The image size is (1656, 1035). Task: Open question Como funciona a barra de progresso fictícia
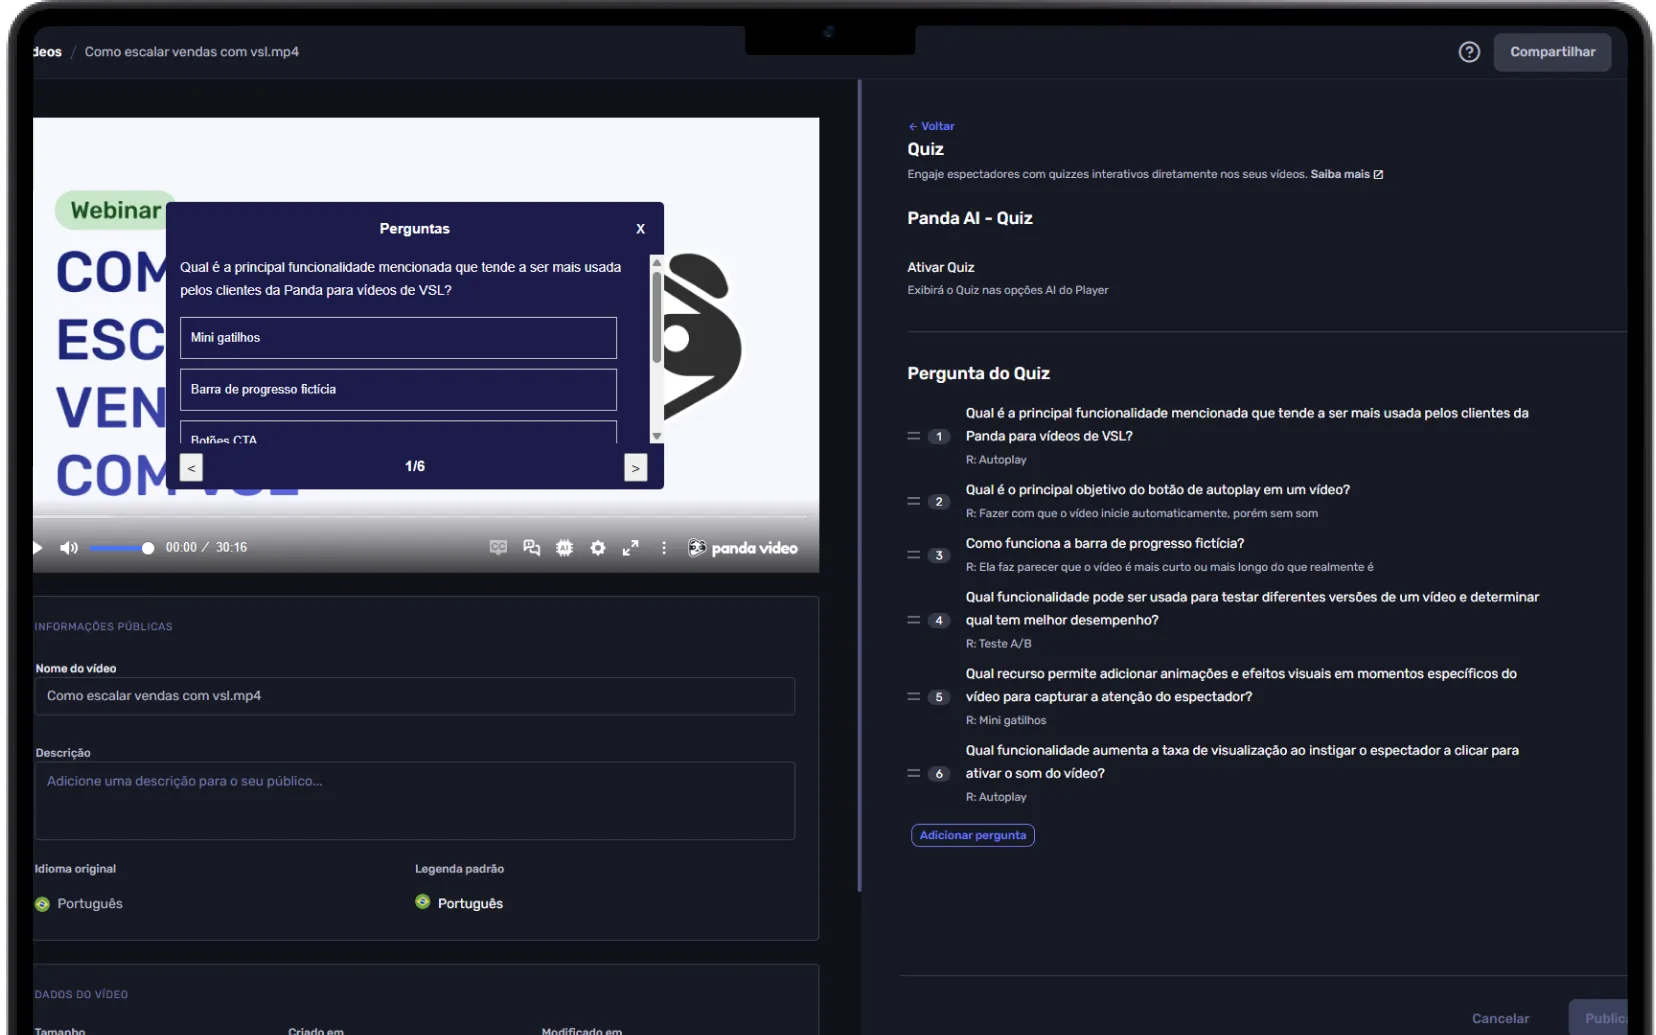pyautogui.click(x=1104, y=543)
